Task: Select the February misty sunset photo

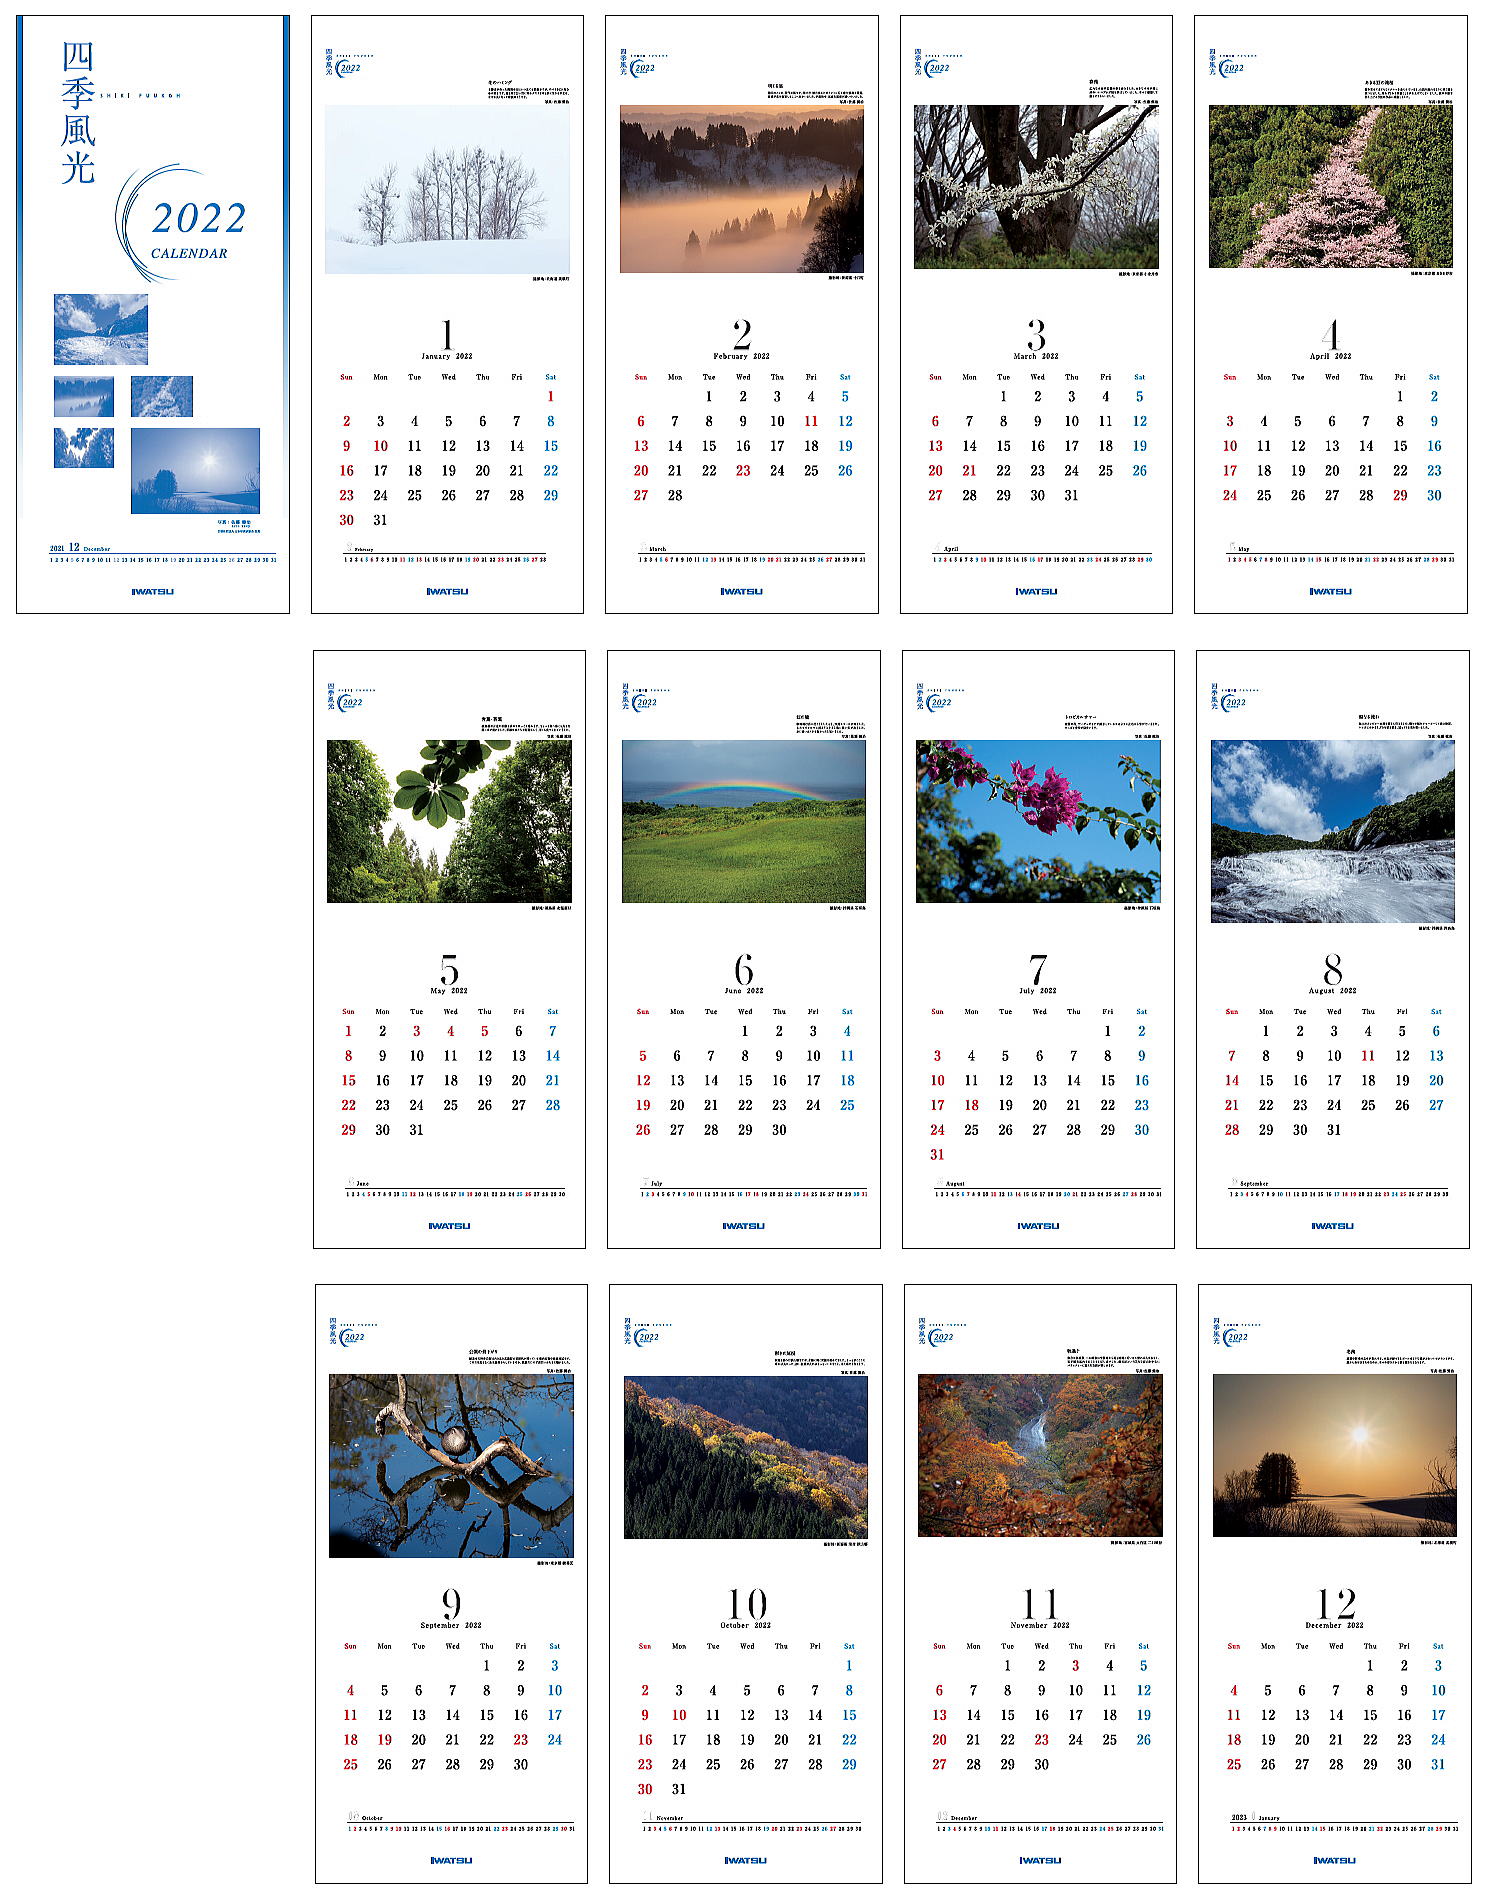Action: coord(742,189)
